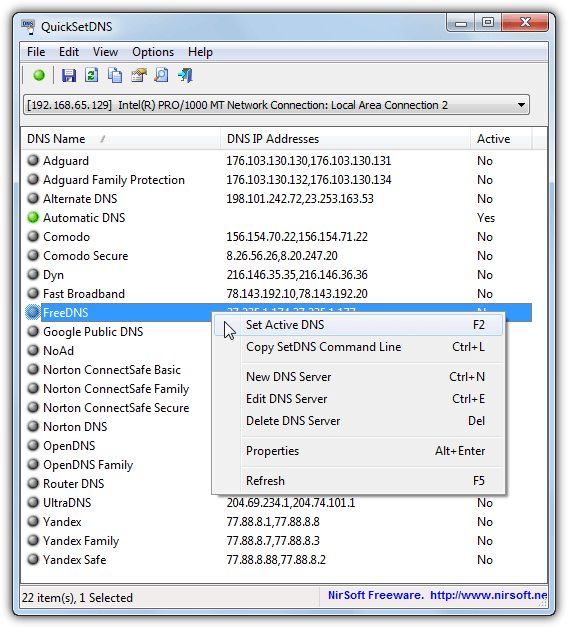Click IP addresses 198.101.242.72,23.253.163.53

(x=300, y=199)
